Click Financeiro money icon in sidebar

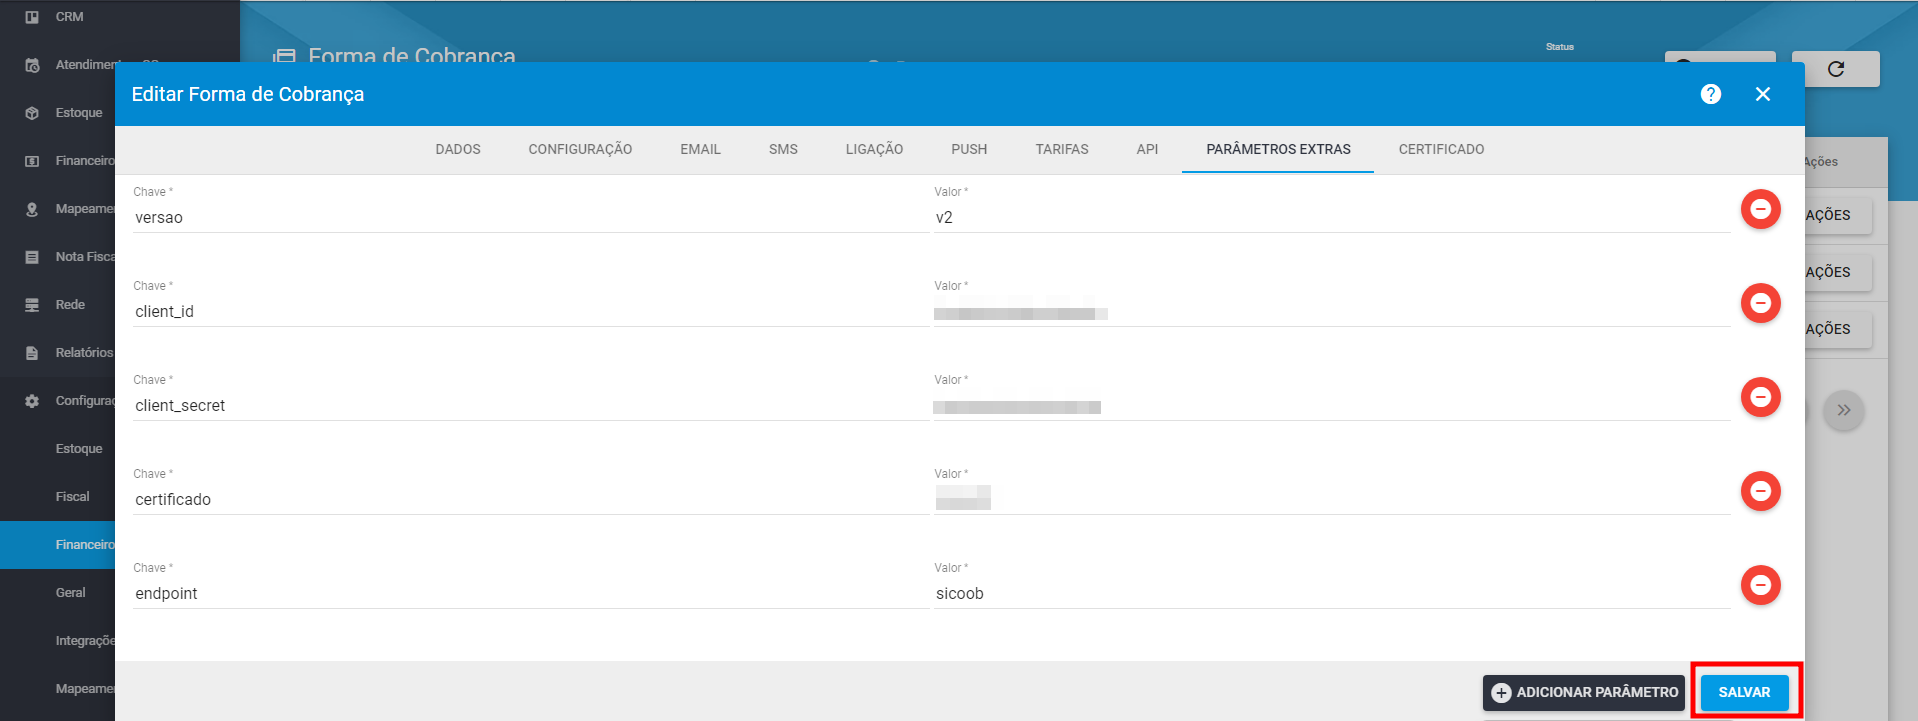click(x=32, y=161)
